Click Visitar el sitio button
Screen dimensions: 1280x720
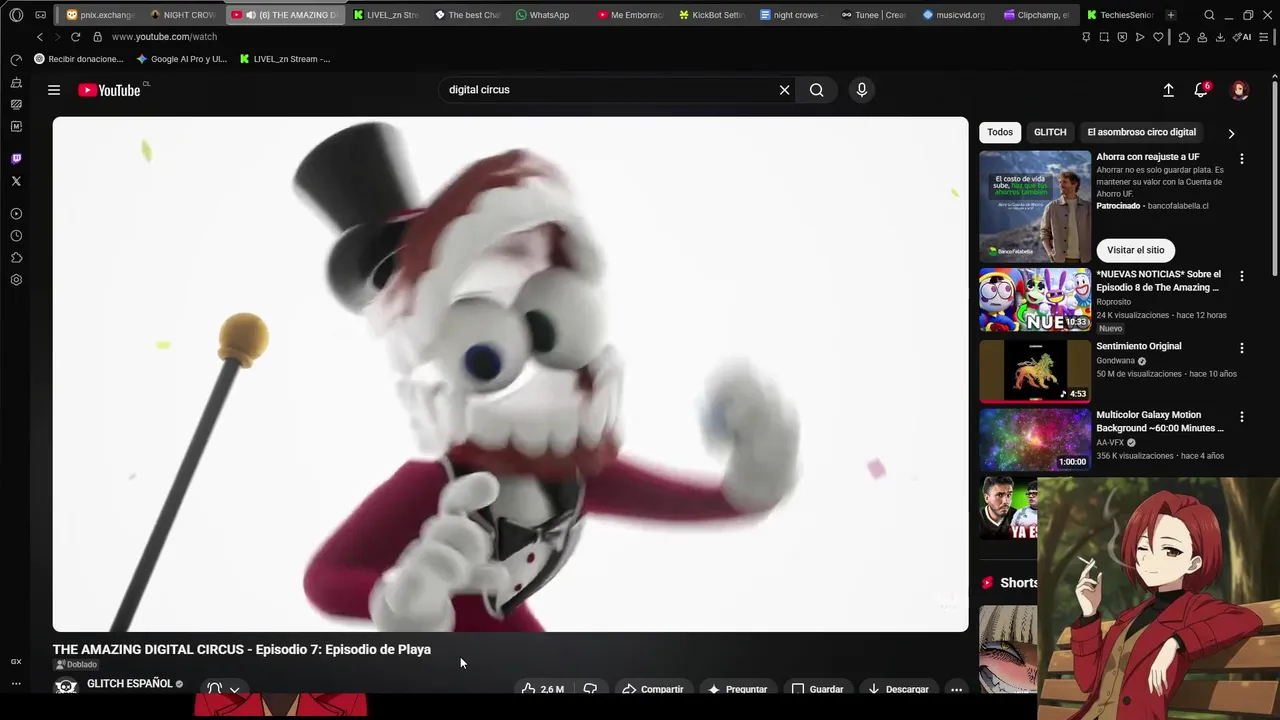pos(1136,250)
